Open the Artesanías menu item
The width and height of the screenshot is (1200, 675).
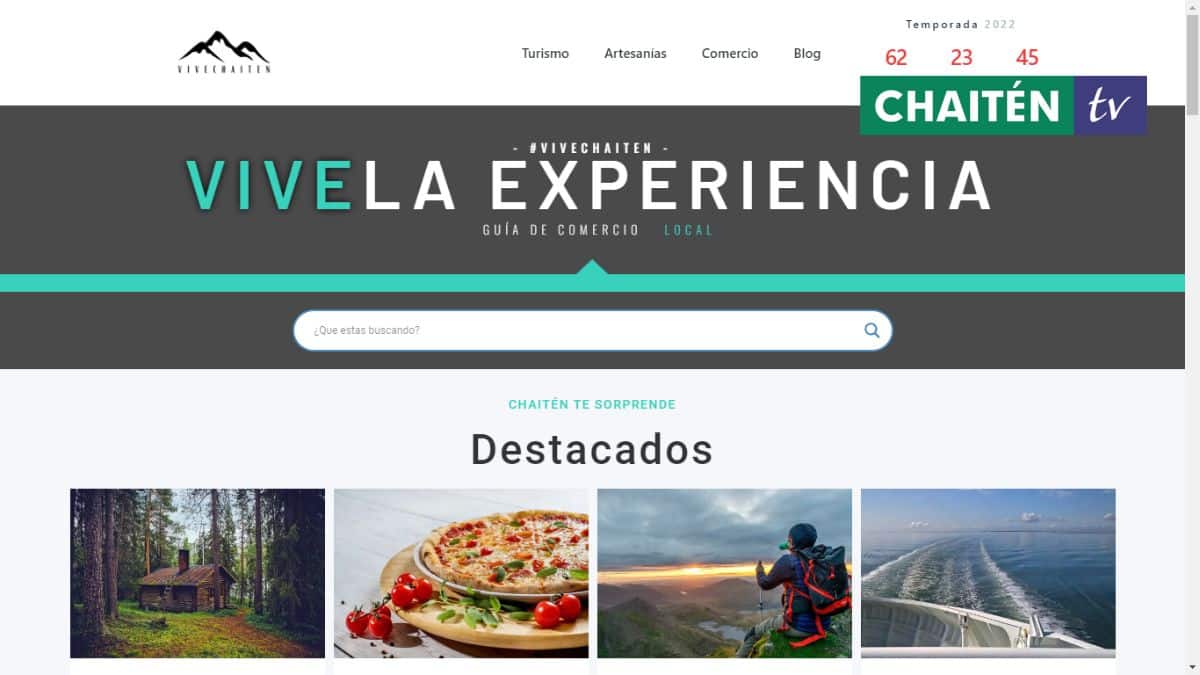[x=635, y=54]
